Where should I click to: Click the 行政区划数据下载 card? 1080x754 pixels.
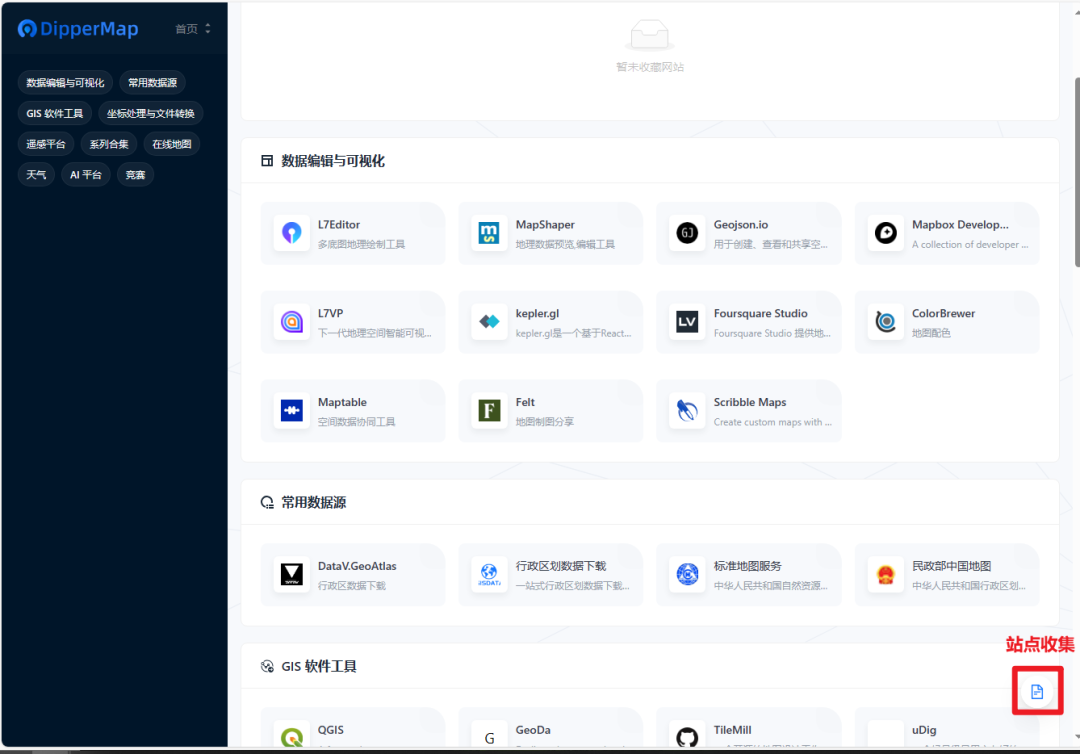[551, 575]
